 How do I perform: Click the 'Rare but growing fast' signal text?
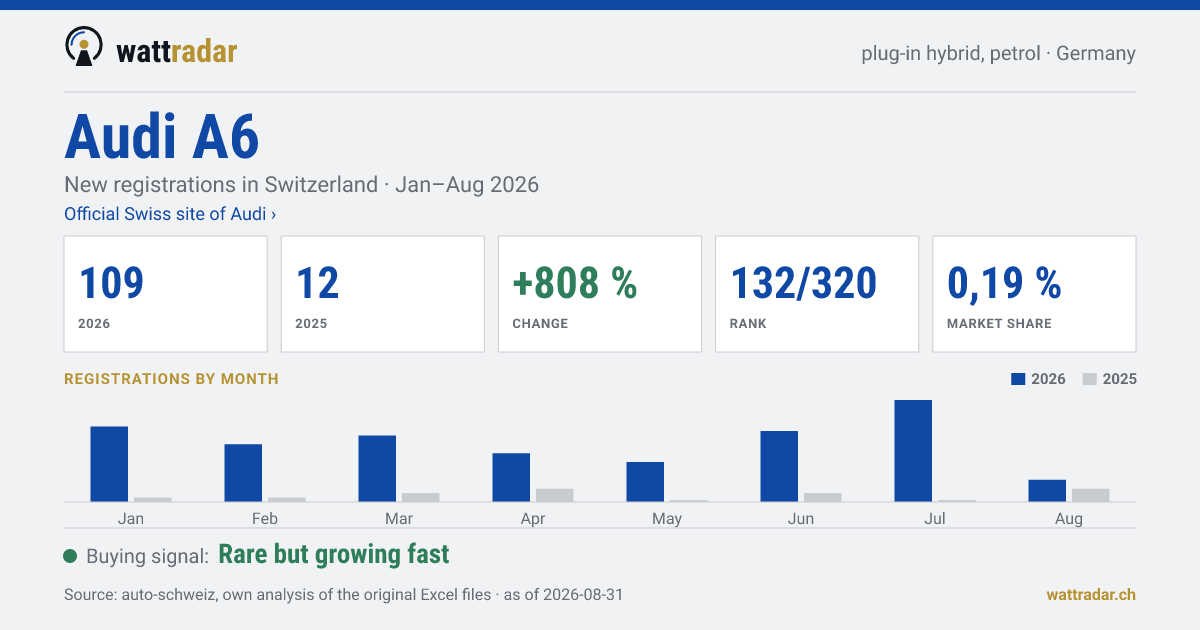click(x=334, y=555)
